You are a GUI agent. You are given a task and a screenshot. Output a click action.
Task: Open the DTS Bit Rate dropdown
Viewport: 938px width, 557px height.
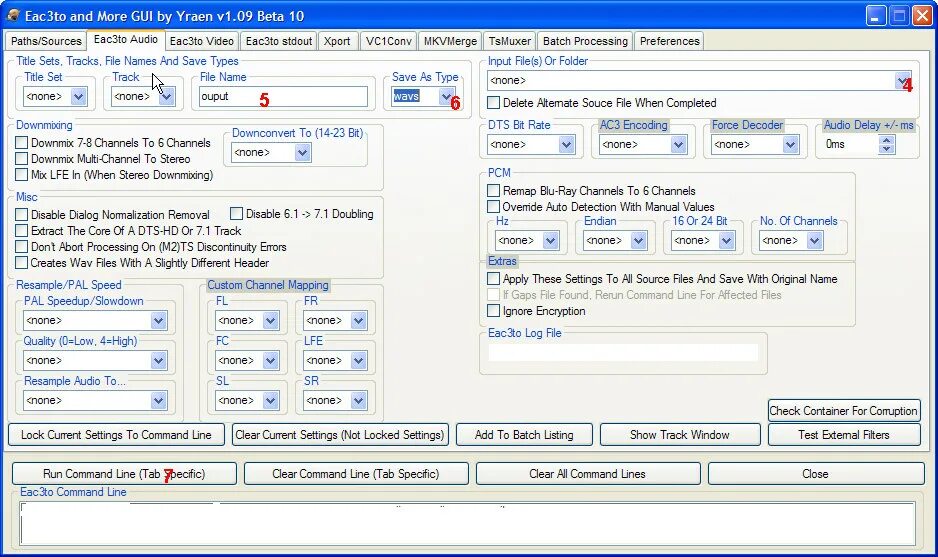click(x=567, y=144)
